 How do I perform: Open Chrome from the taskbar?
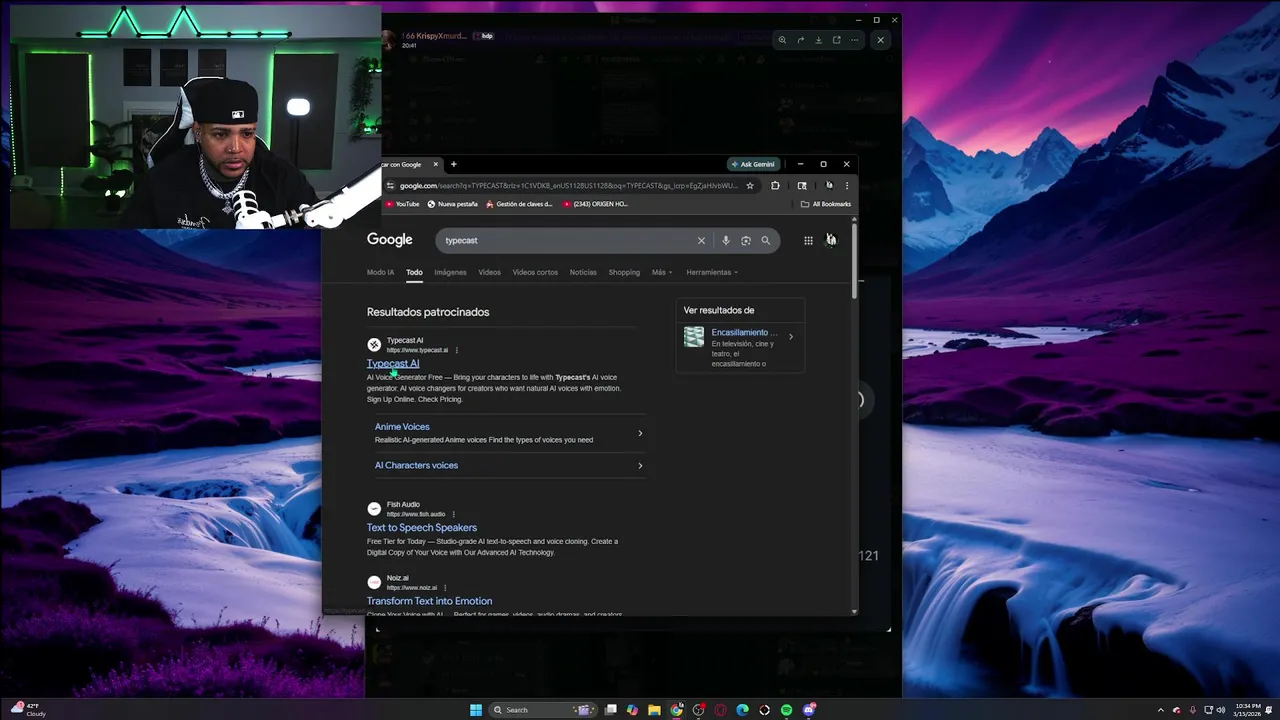coord(677,710)
